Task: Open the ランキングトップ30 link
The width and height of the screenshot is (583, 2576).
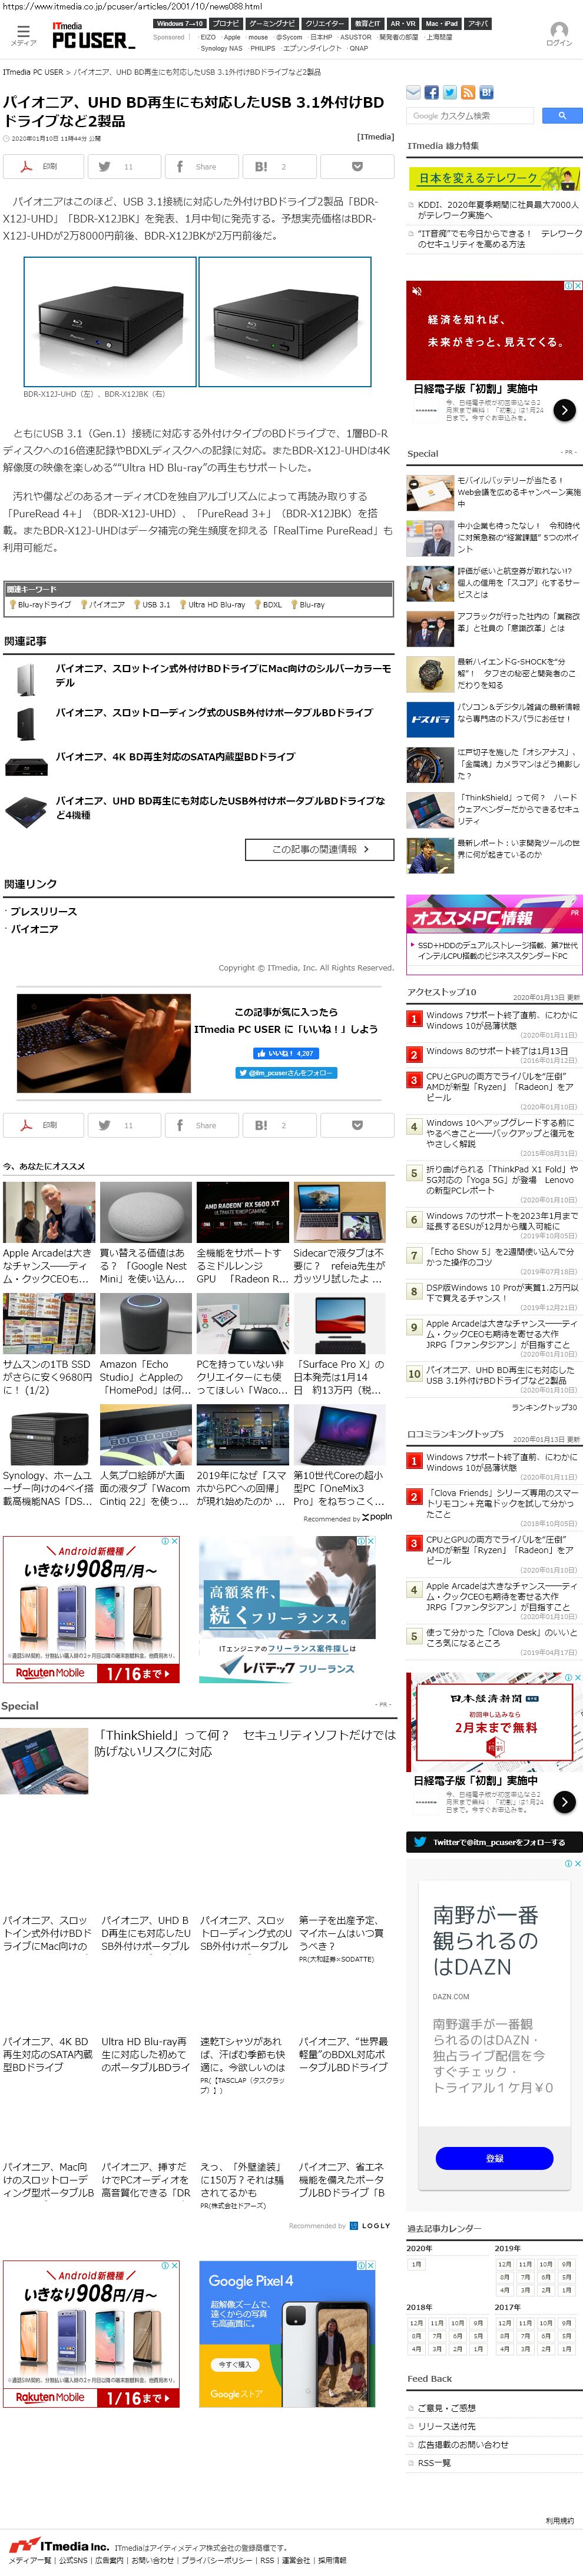Action: (544, 1407)
